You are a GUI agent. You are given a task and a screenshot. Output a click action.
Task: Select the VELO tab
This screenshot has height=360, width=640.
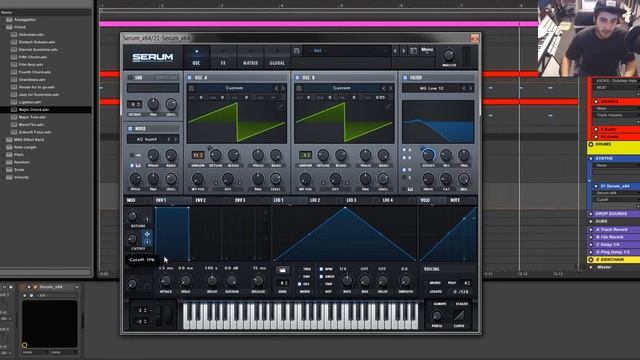pyautogui.click(x=425, y=200)
